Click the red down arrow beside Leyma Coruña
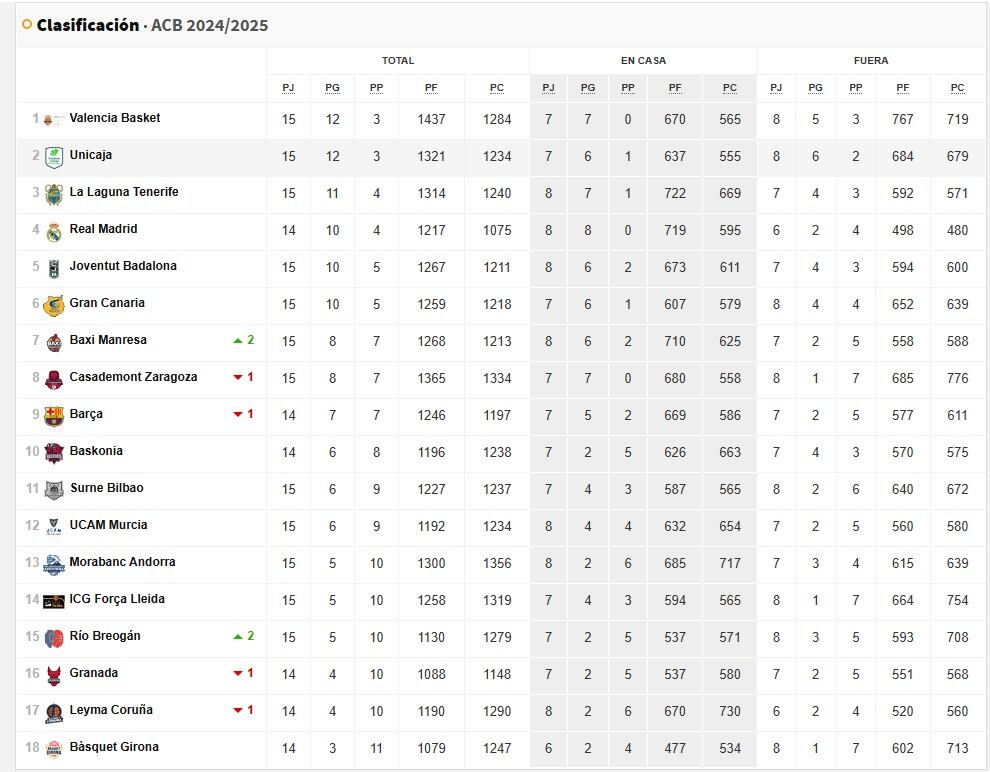 coord(238,711)
